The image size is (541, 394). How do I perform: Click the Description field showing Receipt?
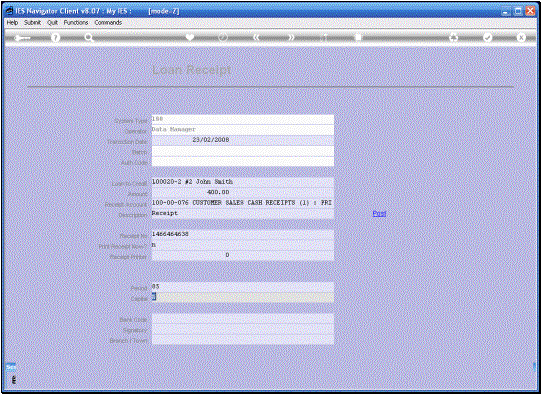click(x=243, y=214)
